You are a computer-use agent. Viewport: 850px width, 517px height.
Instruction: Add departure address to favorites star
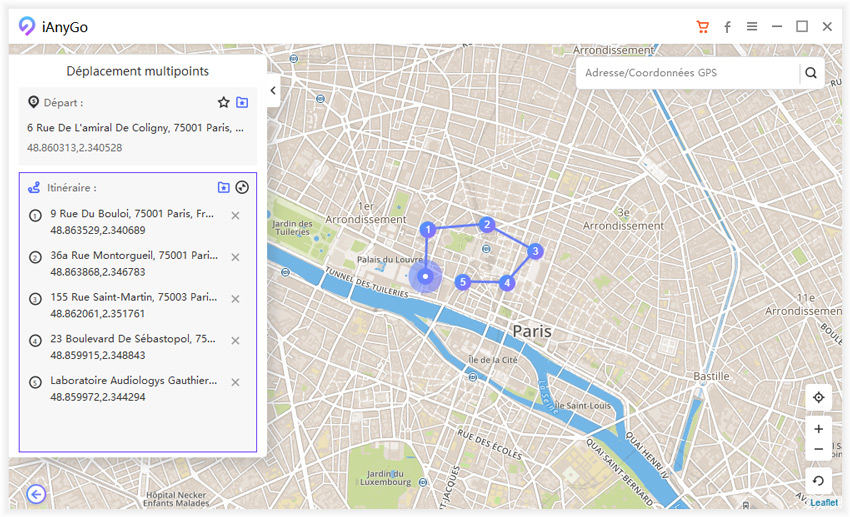click(x=223, y=102)
